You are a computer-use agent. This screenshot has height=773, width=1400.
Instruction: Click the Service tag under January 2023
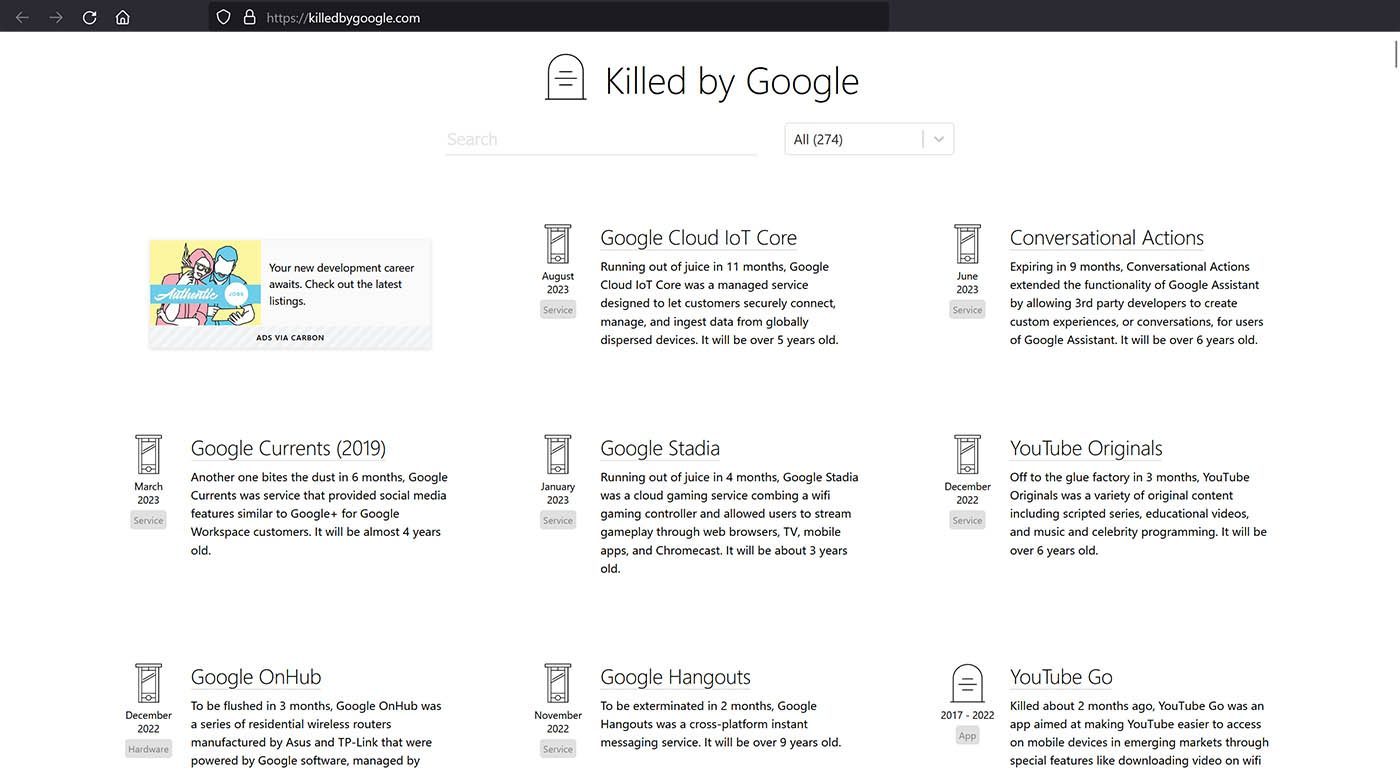click(558, 520)
